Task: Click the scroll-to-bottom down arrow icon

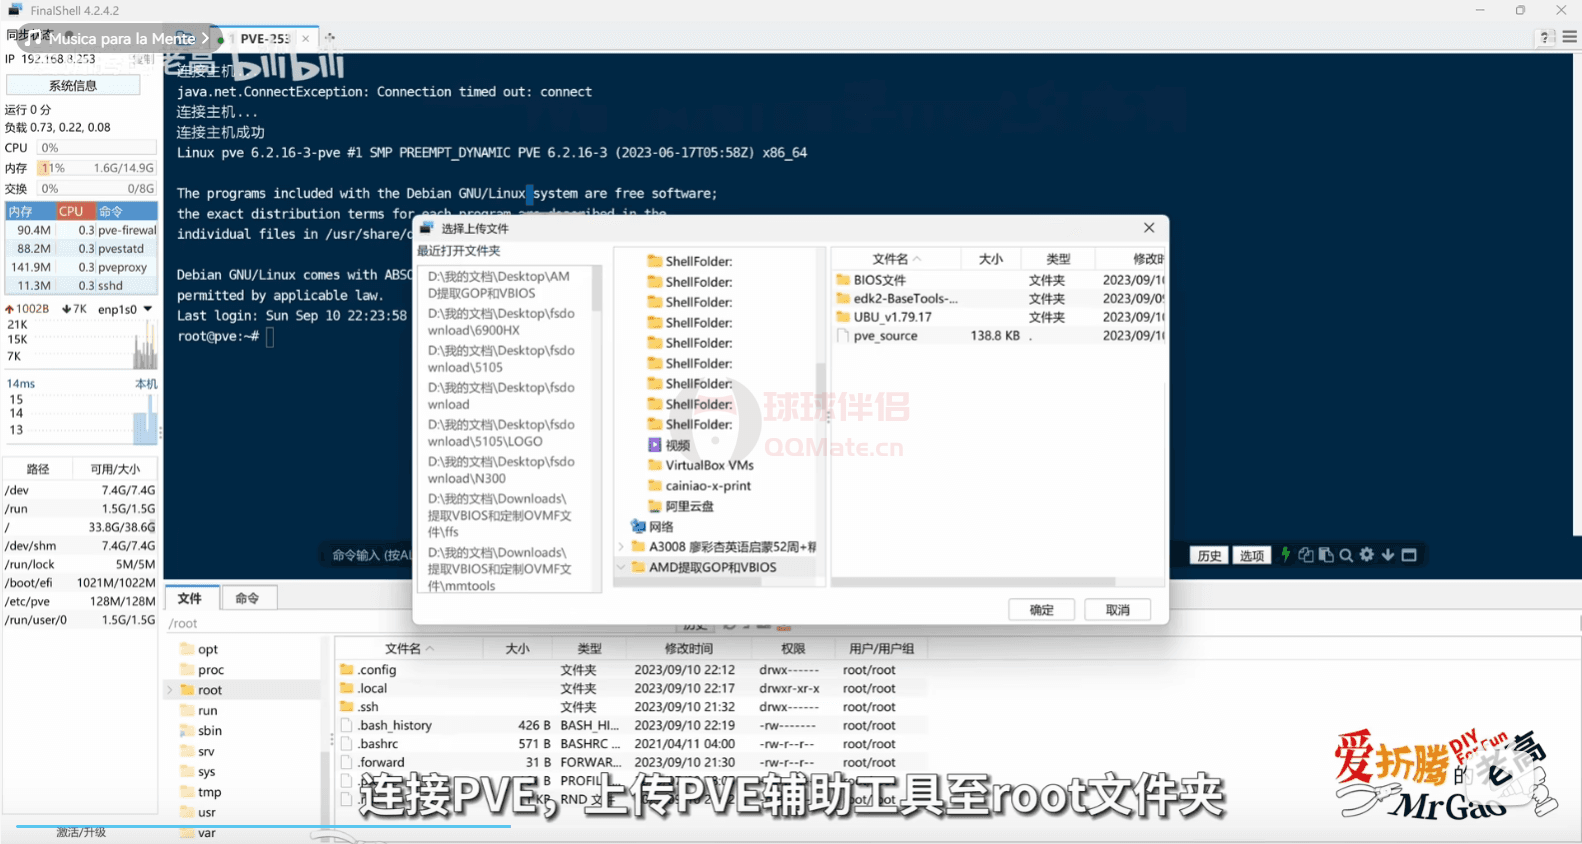Action: pos(1388,555)
